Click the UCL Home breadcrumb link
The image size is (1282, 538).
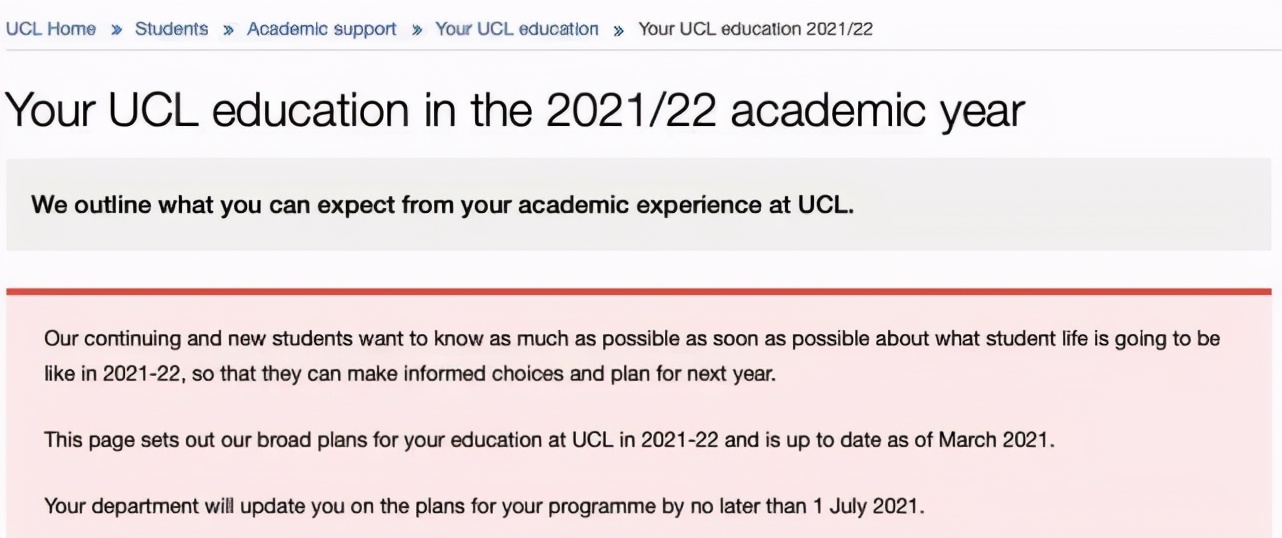[51, 29]
